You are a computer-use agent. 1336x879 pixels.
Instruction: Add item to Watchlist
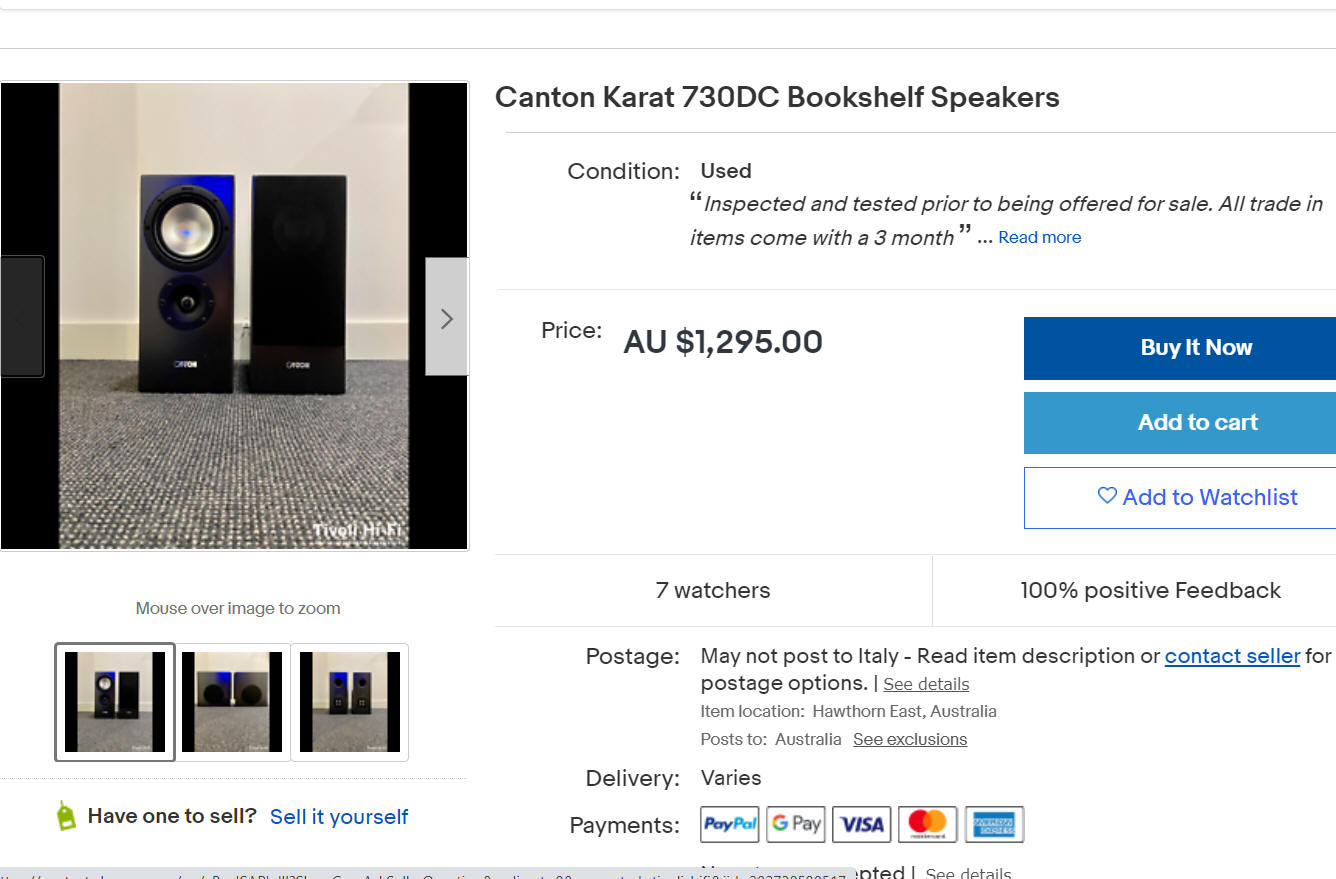[1179, 497]
